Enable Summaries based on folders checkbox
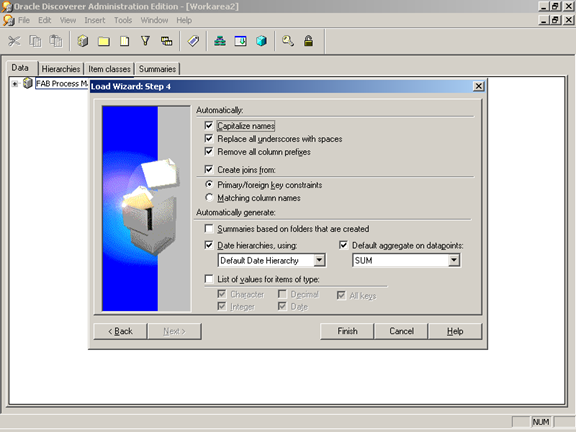Viewport: 576px width, 432px height. click(209, 229)
